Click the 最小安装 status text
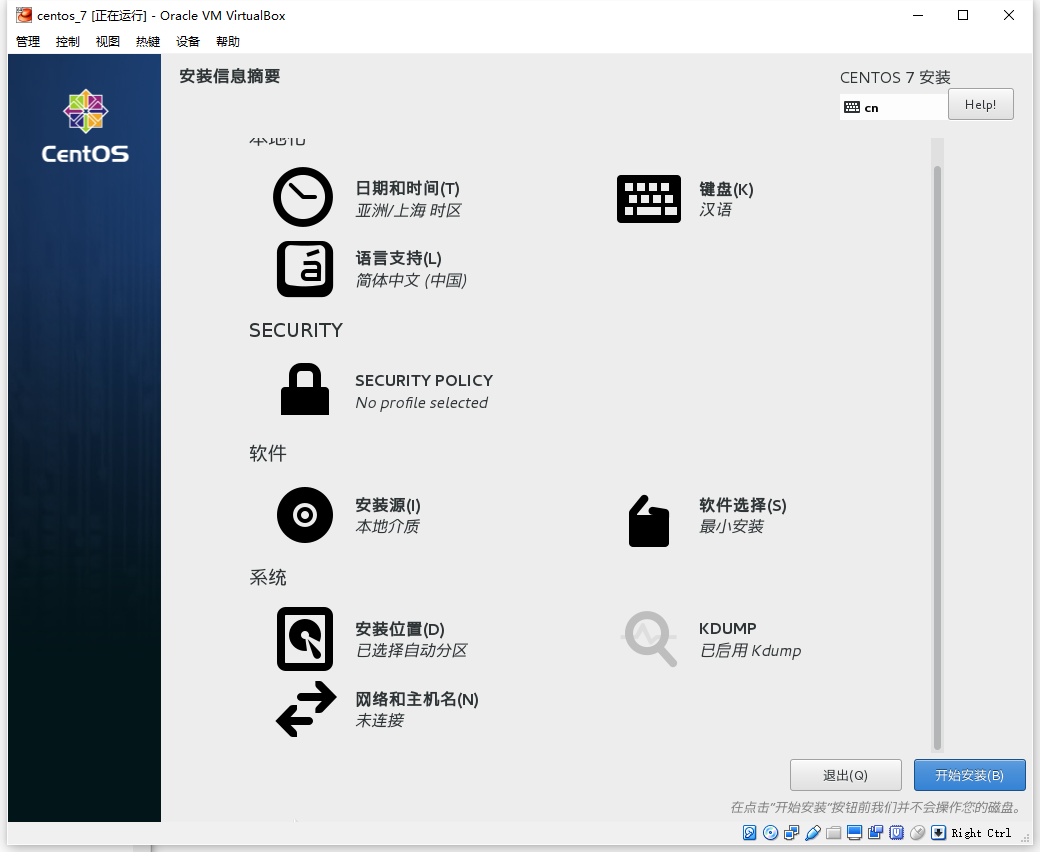The width and height of the screenshot is (1040, 852). tap(731, 526)
